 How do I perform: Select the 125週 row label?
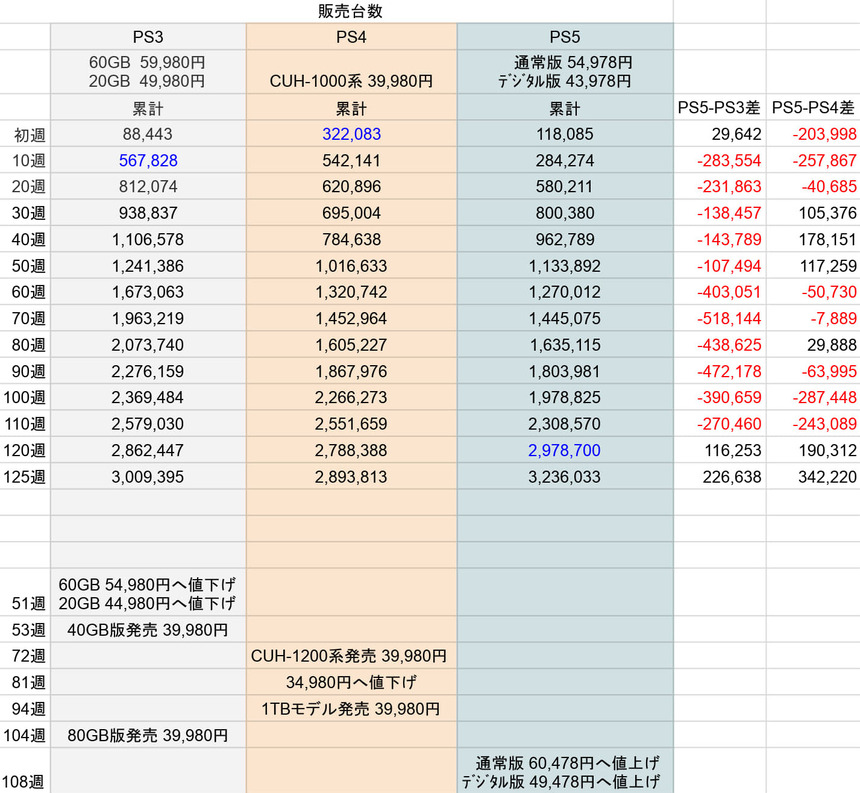(x=25, y=477)
